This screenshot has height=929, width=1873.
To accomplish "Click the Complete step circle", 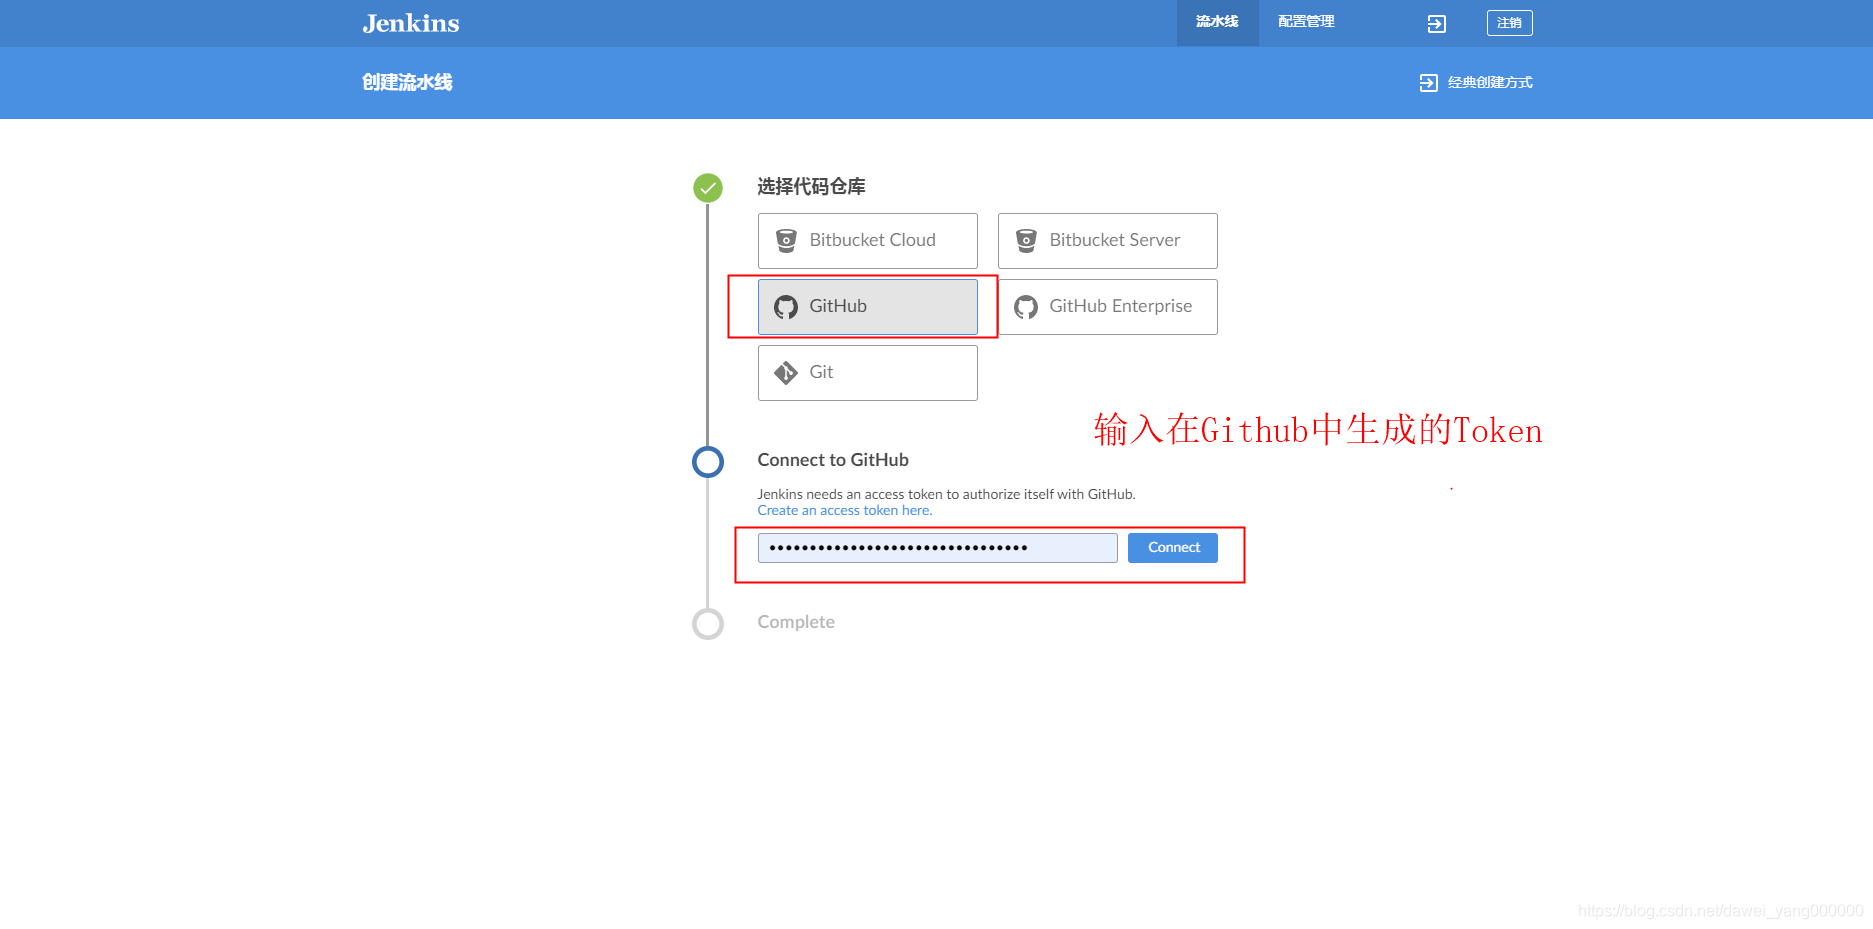I will click(x=708, y=622).
